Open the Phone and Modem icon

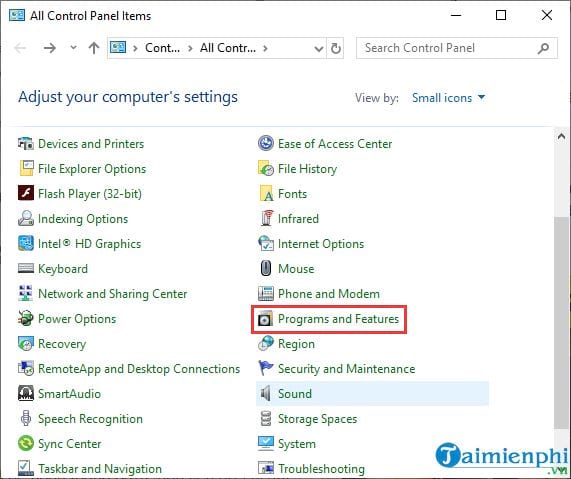tap(266, 293)
